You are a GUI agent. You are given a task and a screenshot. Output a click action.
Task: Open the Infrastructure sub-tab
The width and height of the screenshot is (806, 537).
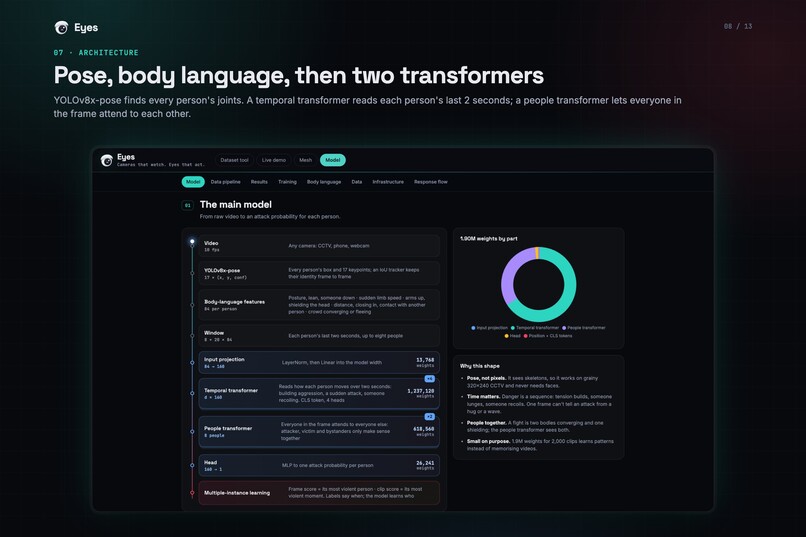pos(388,182)
